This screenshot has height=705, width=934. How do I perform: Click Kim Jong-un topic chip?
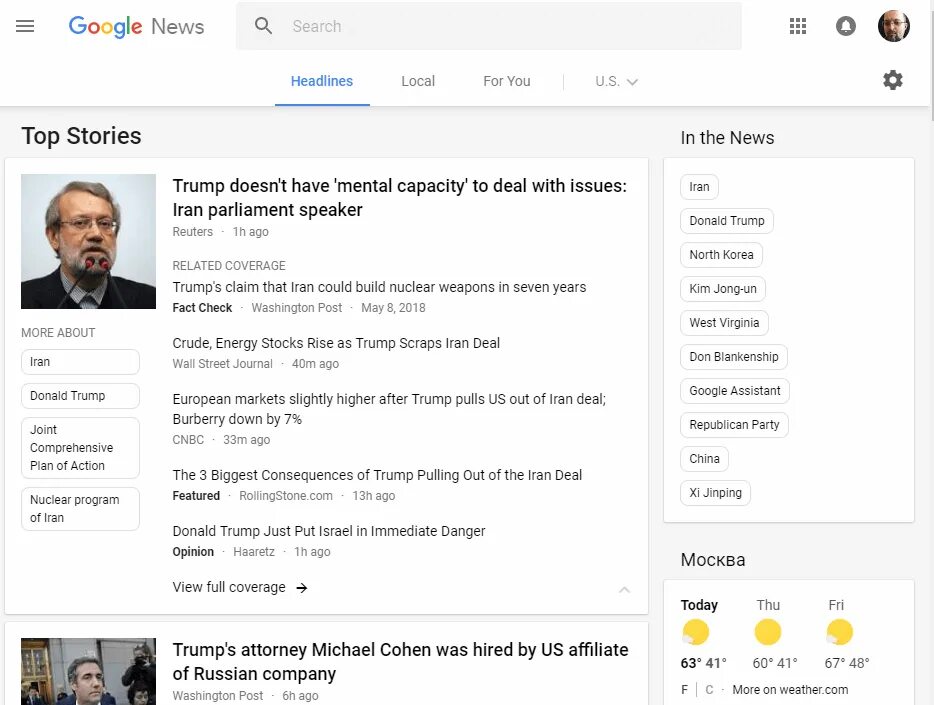[x=723, y=289]
